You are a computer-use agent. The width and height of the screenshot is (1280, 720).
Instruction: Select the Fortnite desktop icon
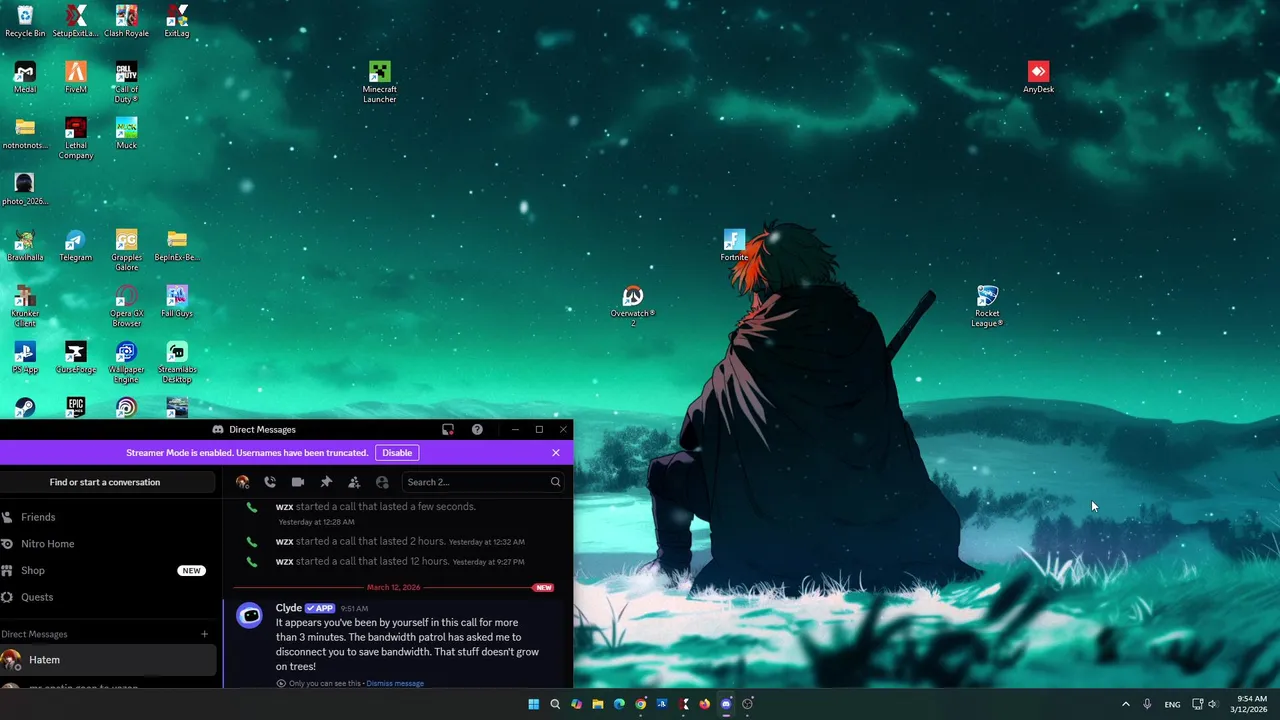click(734, 245)
